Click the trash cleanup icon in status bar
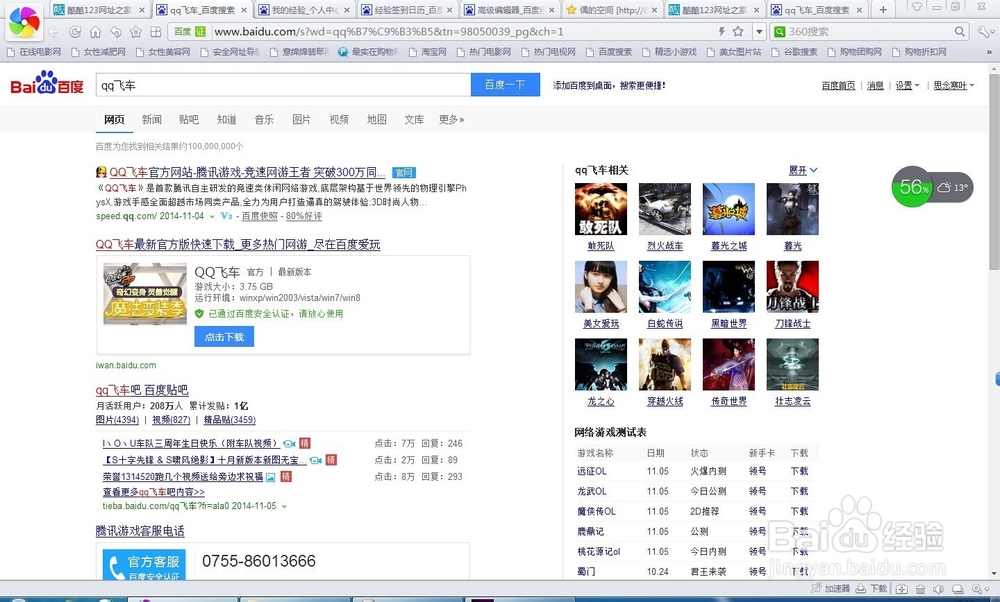 pos(920,589)
